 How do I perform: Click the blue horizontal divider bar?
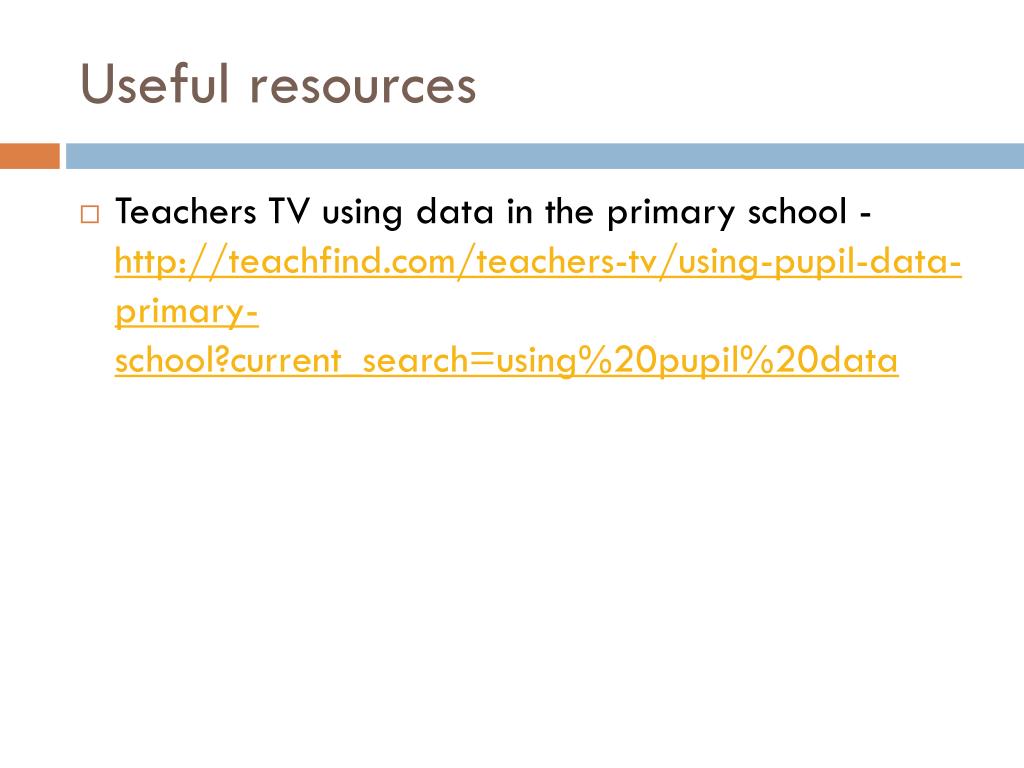pyautogui.click(x=545, y=156)
